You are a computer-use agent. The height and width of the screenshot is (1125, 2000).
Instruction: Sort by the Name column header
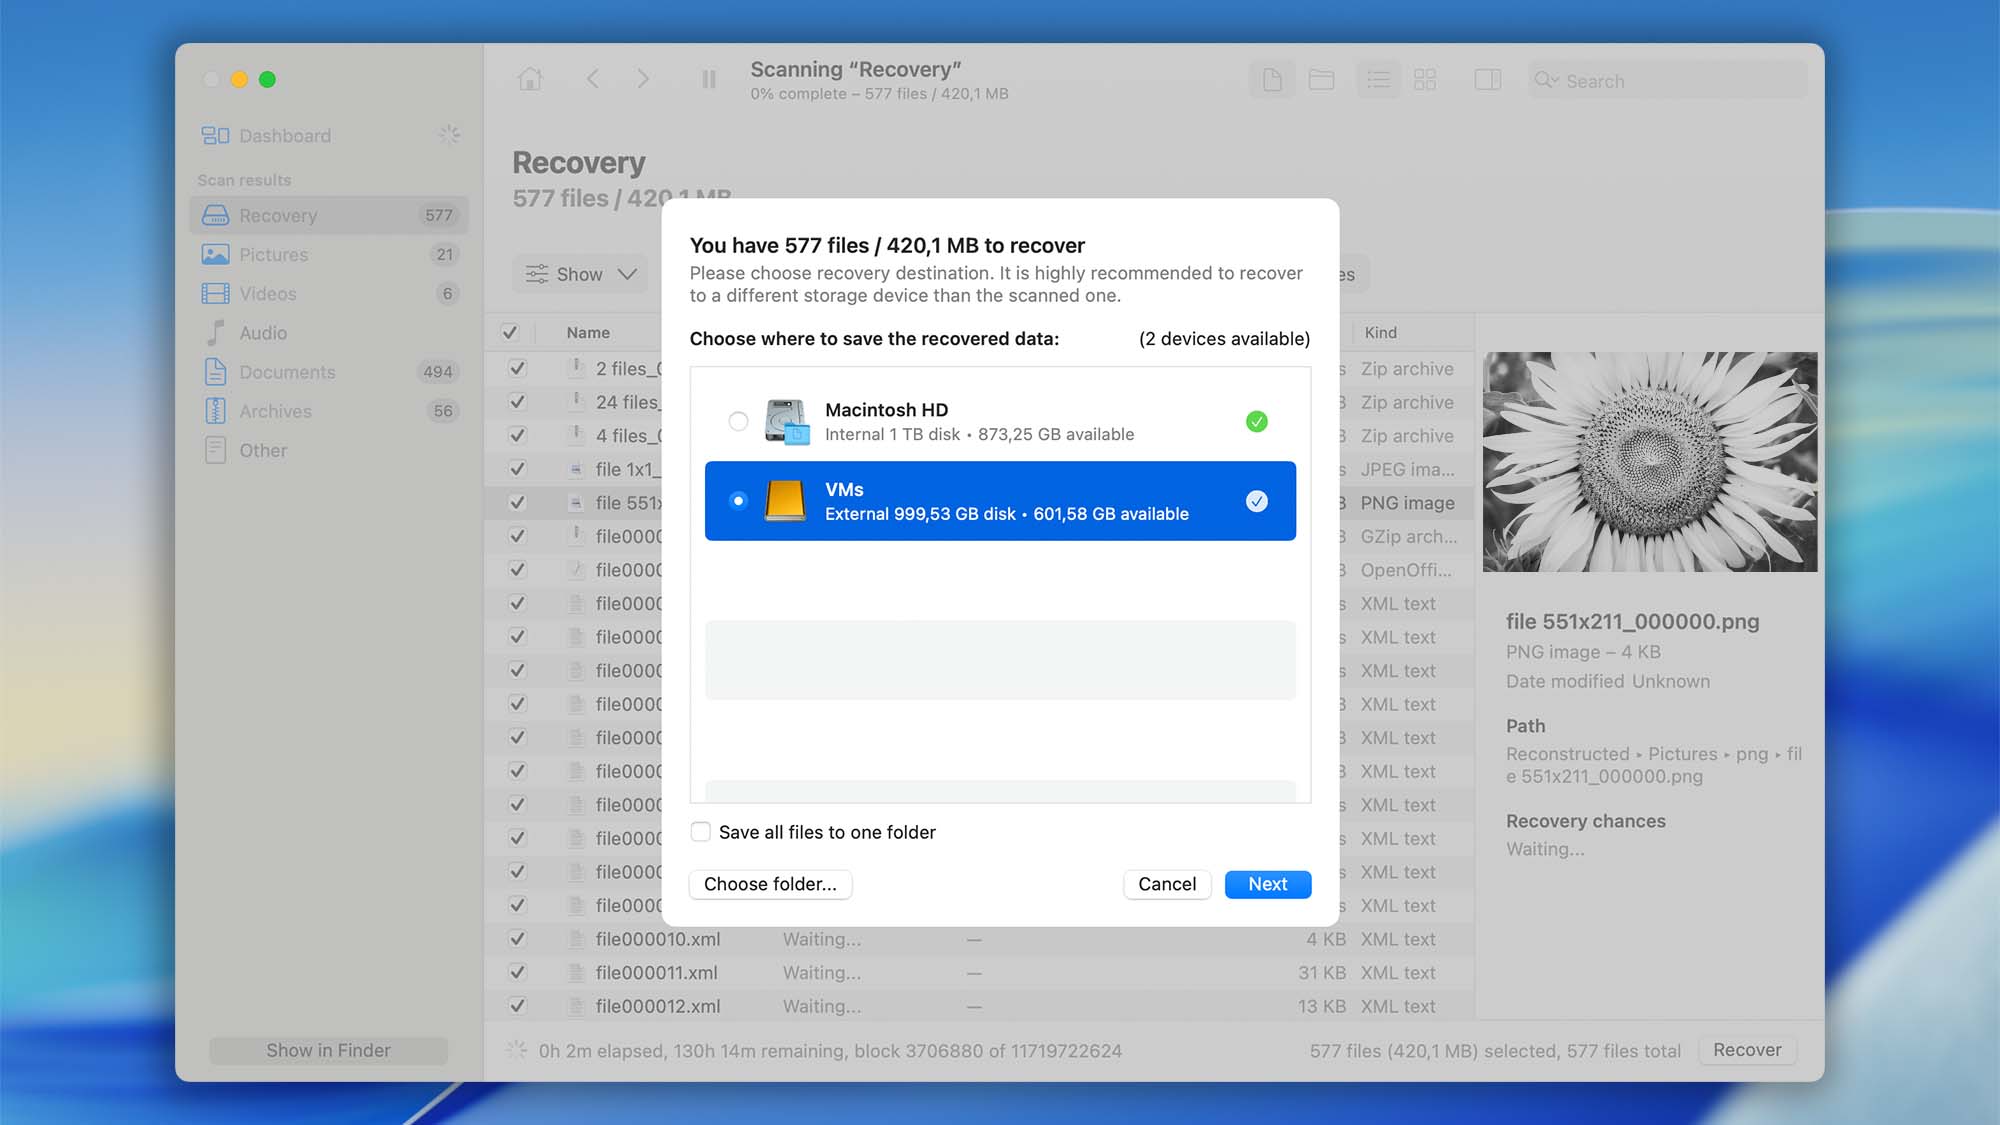(588, 332)
